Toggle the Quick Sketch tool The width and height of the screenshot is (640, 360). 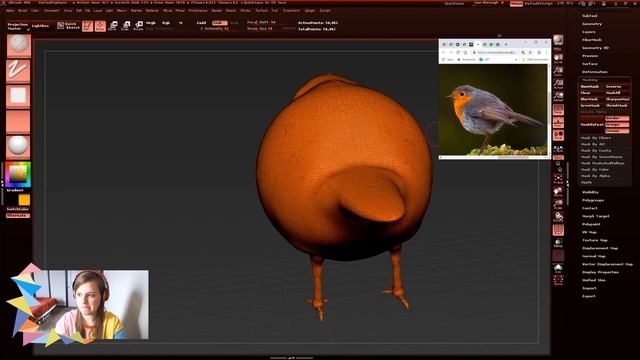(69, 26)
